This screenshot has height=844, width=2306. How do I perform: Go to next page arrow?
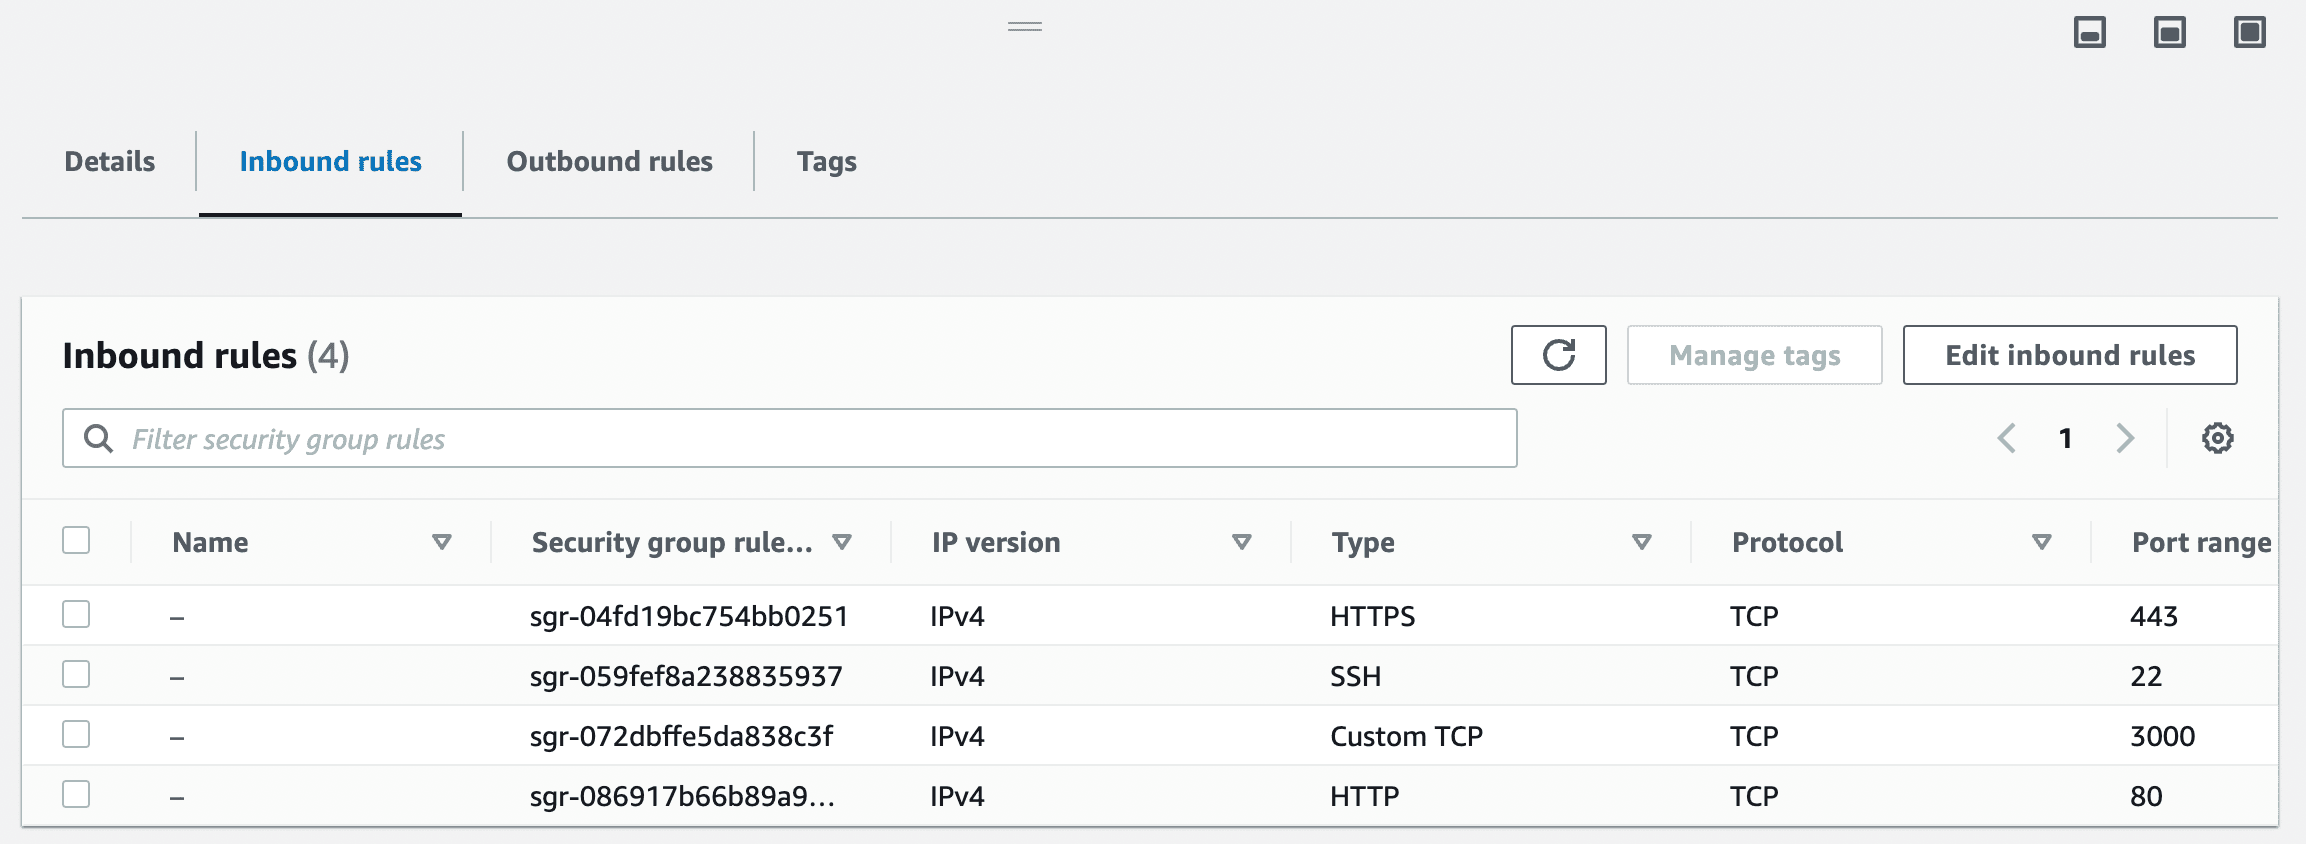click(x=2125, y=438)
